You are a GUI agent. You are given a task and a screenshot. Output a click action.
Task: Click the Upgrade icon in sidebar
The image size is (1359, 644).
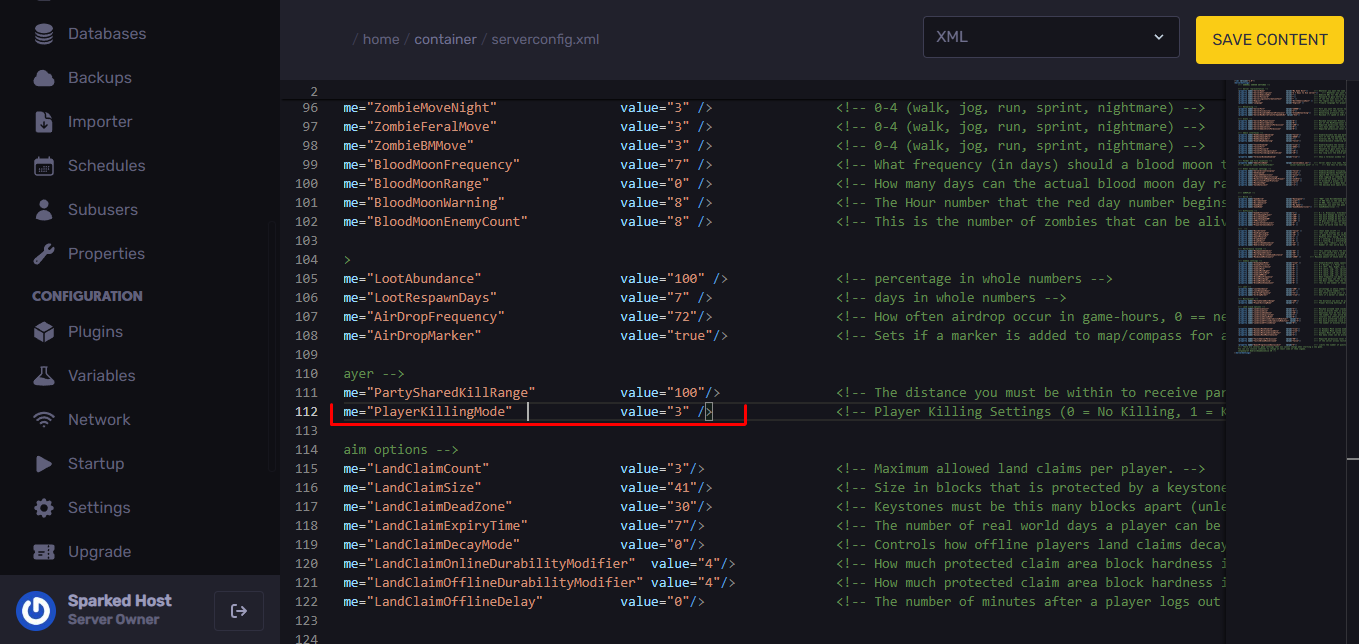44,552
